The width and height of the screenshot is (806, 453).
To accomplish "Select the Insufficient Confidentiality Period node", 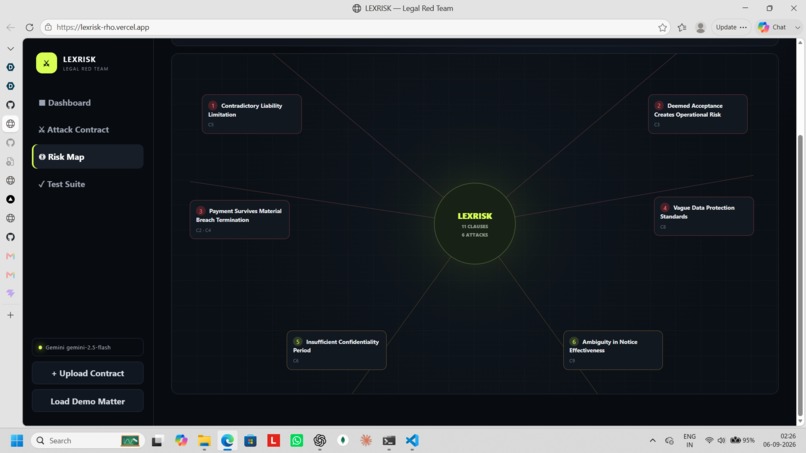I will click(336, 350).
